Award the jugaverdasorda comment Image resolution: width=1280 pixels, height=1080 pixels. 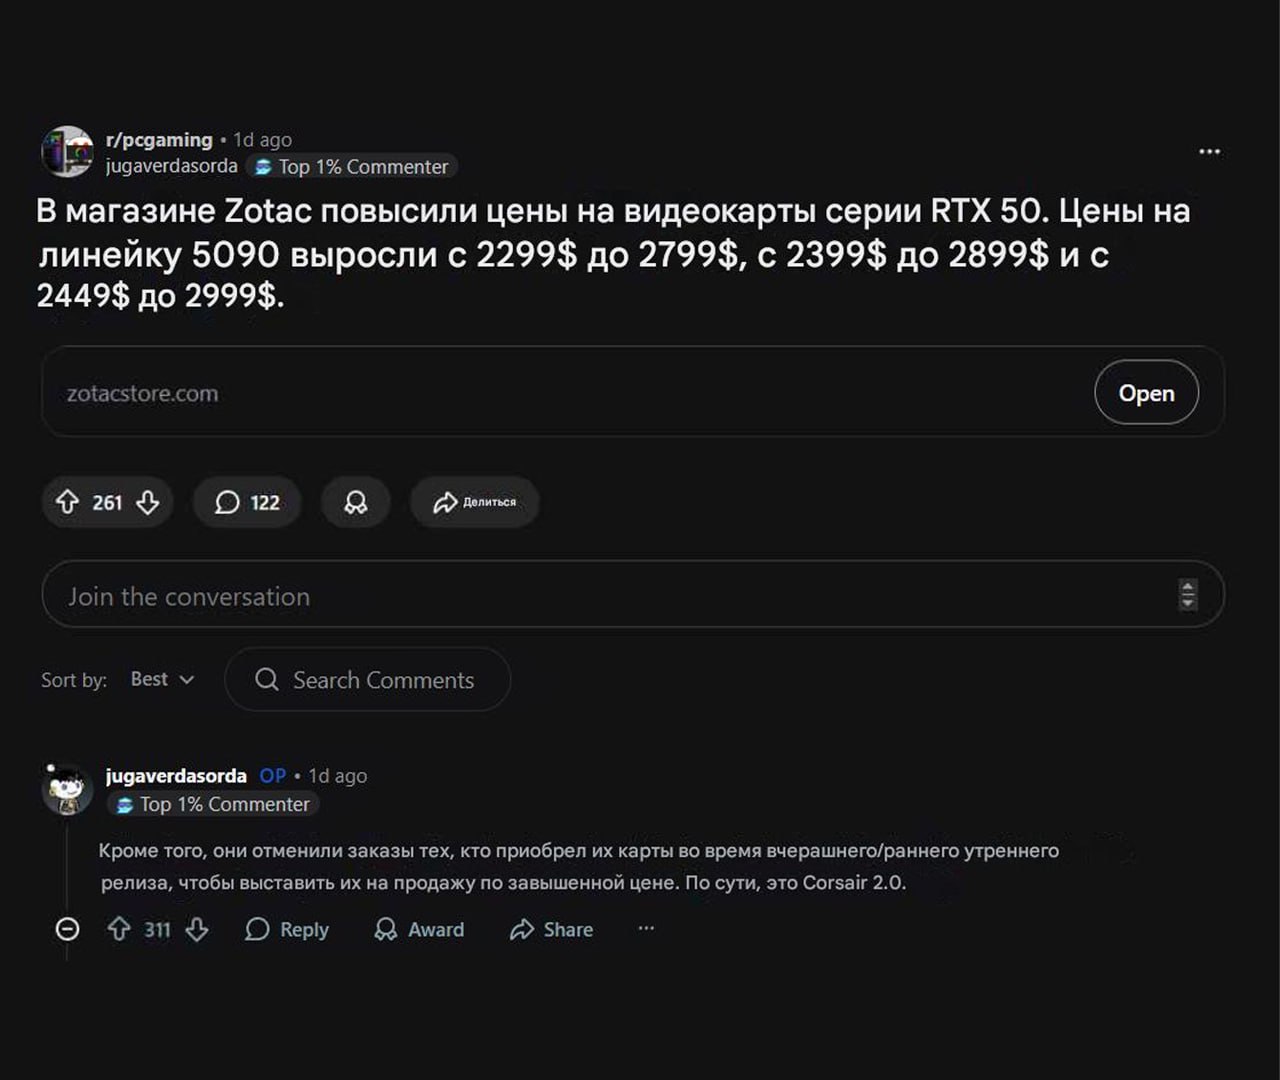click(419, 929)
